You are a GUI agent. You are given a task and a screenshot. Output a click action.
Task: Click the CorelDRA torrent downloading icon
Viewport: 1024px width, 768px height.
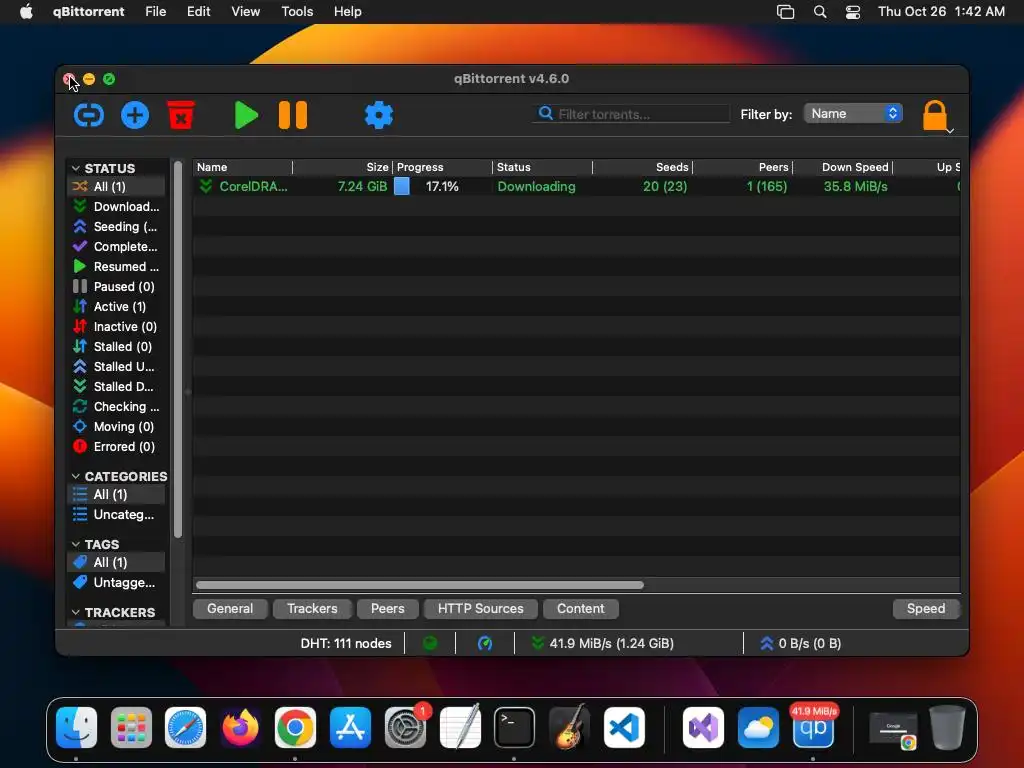tap(206, 186)
